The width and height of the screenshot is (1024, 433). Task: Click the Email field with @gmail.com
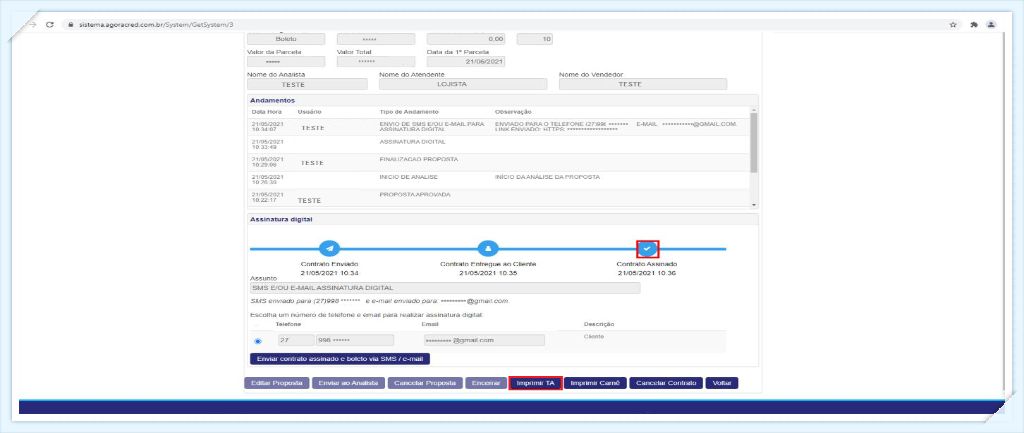(484, 340)
